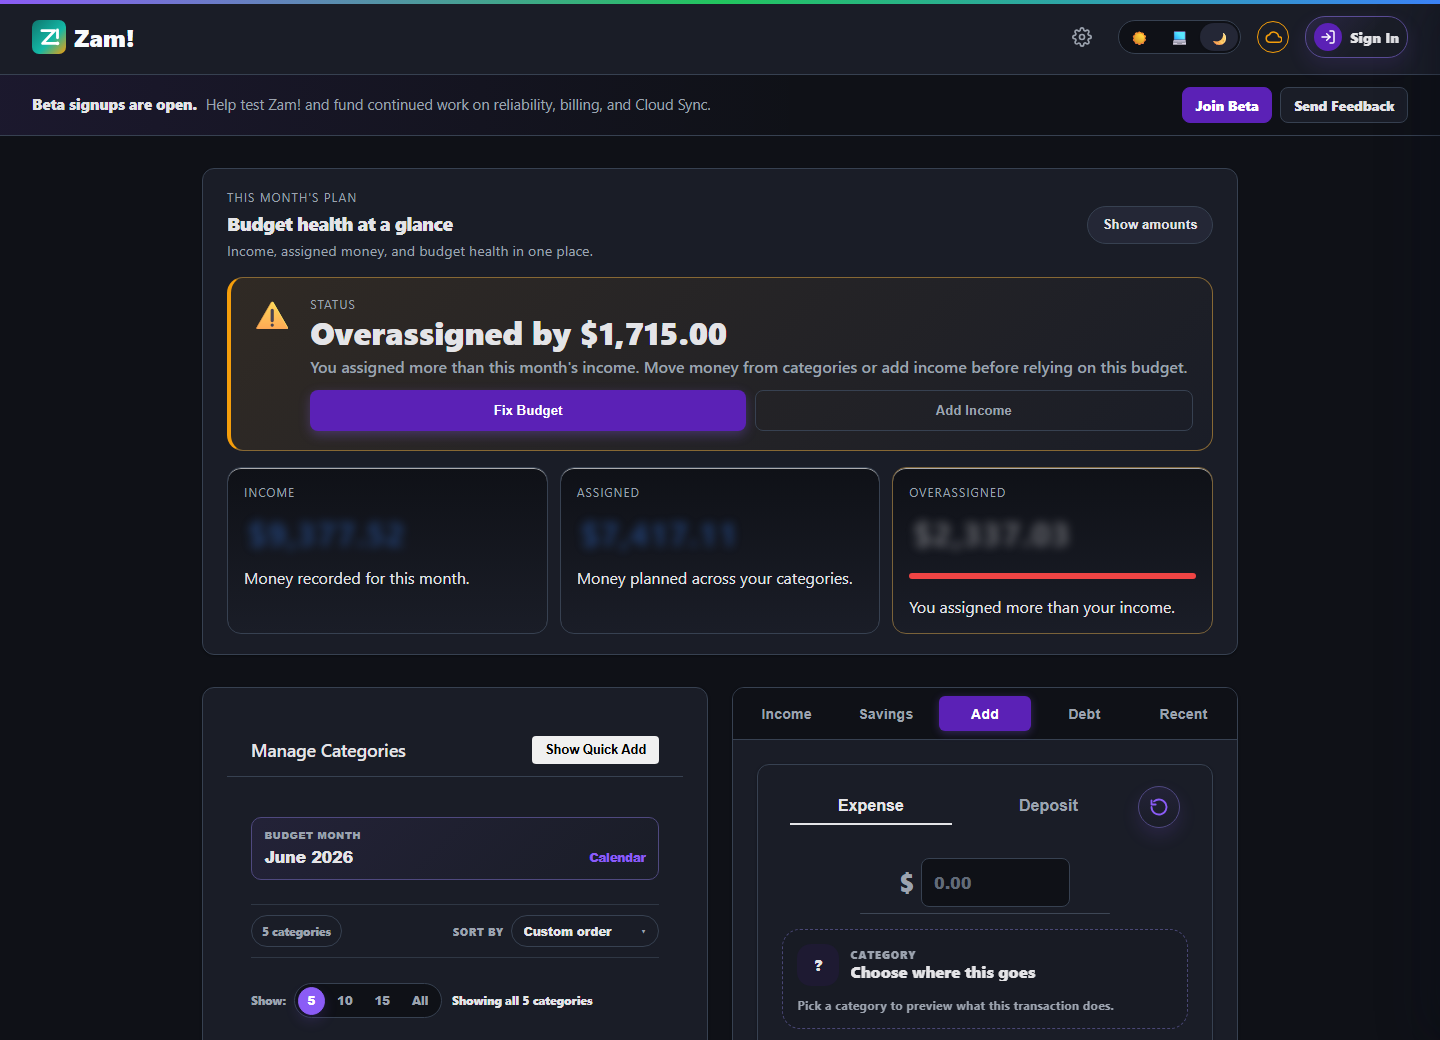Viewport: 1440px width, 1040px height.
Task: Select dark theme moon icon
Action: point(1219,38)
